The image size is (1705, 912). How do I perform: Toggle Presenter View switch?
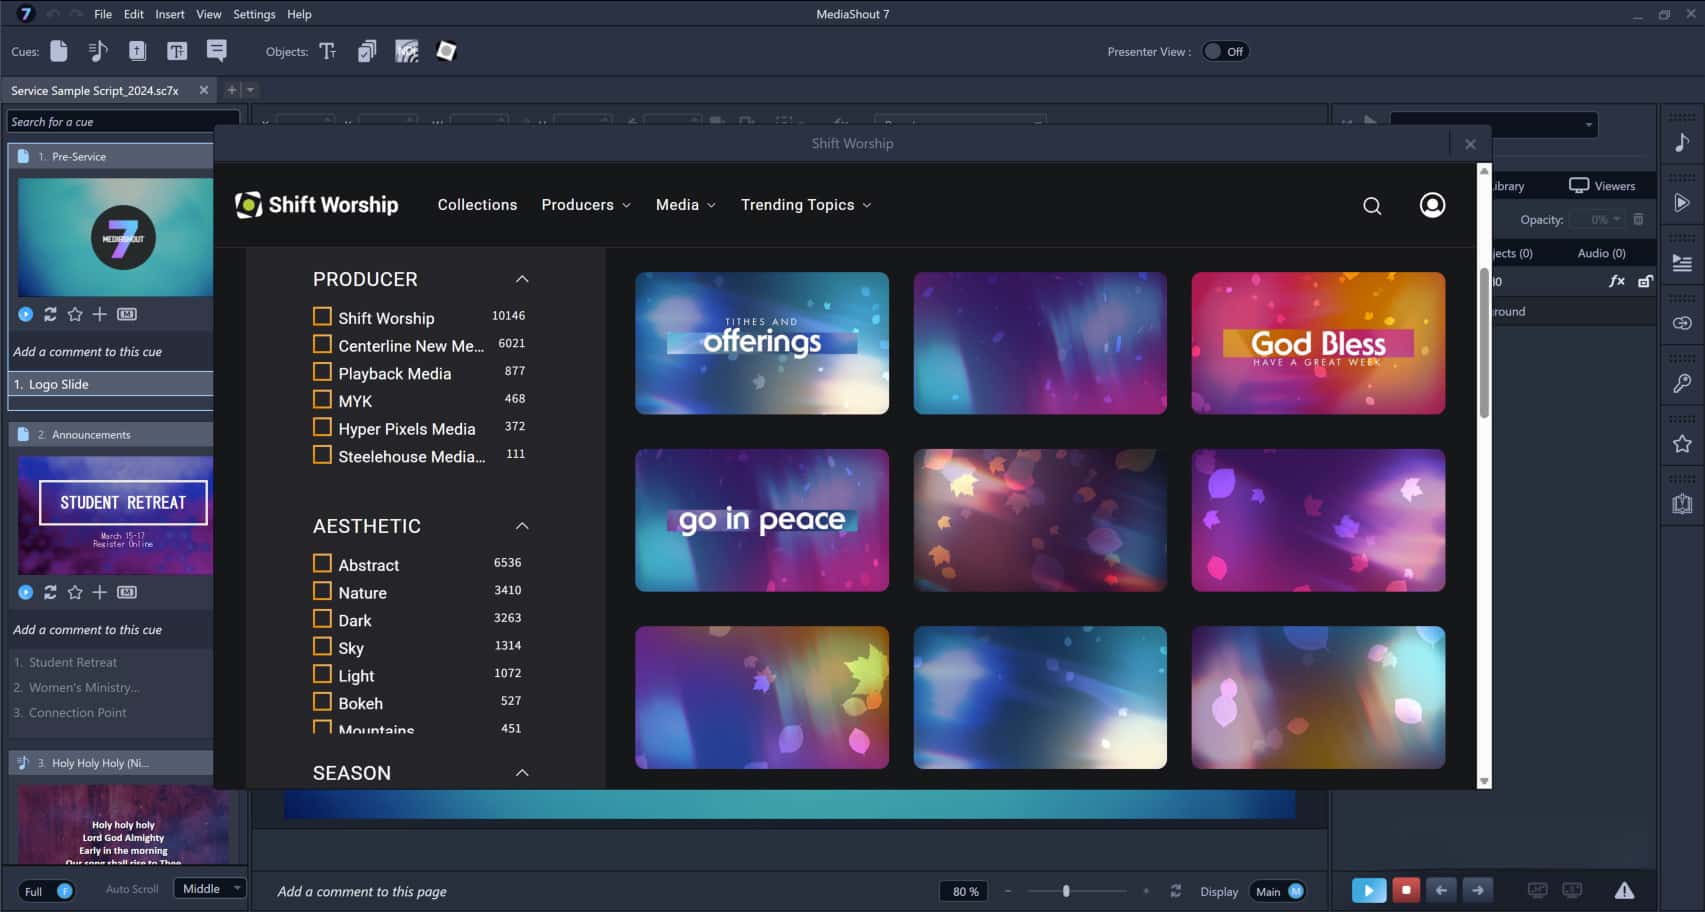[x=1224, y=52]
